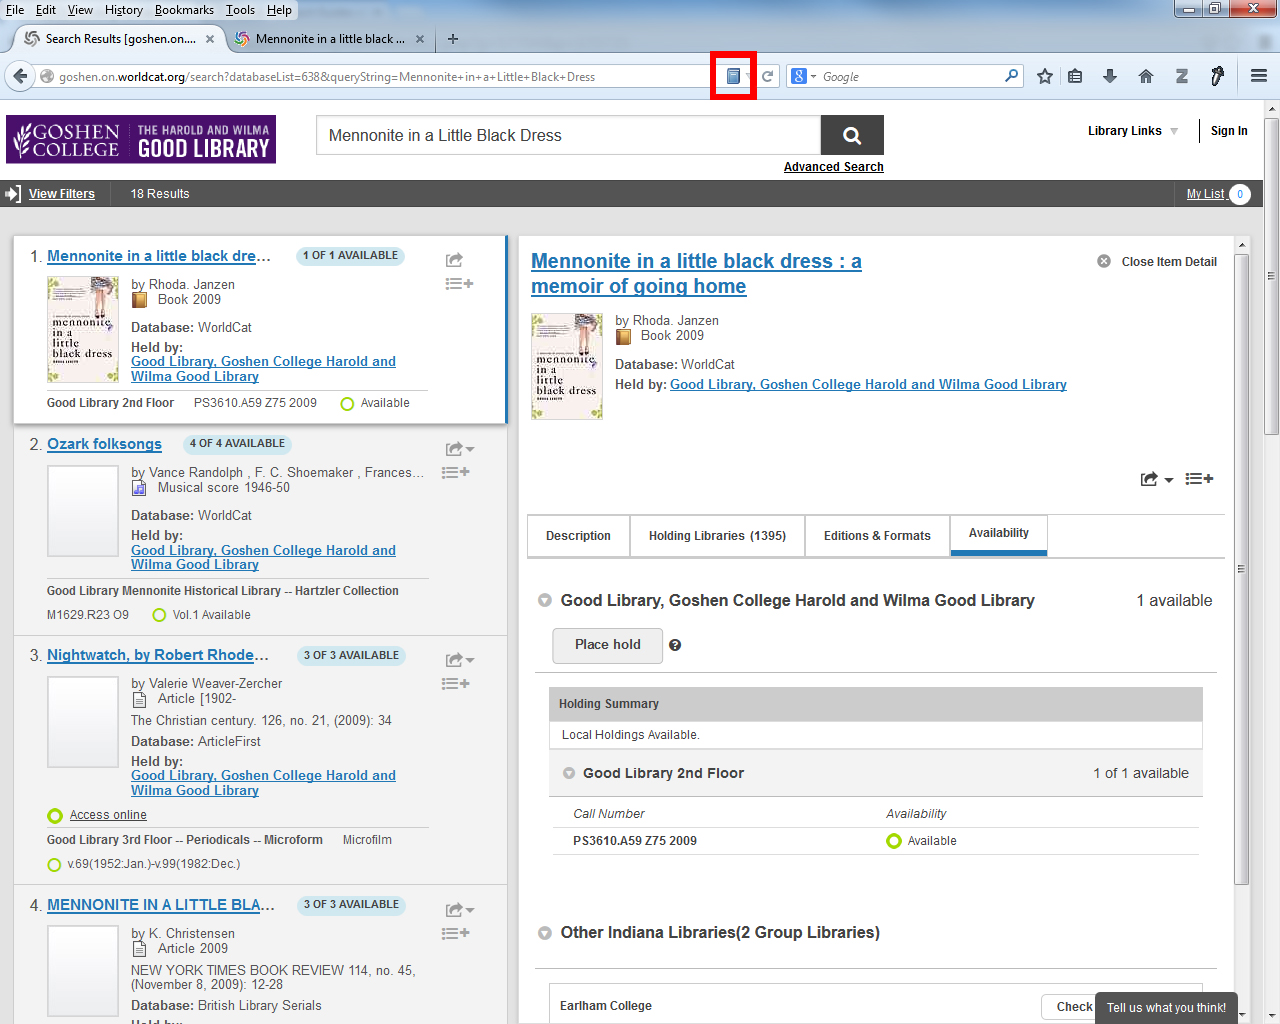Collapse Other Indiana Libraries section
Viewport: 1280px width, 1024px height.
(545, 933)
